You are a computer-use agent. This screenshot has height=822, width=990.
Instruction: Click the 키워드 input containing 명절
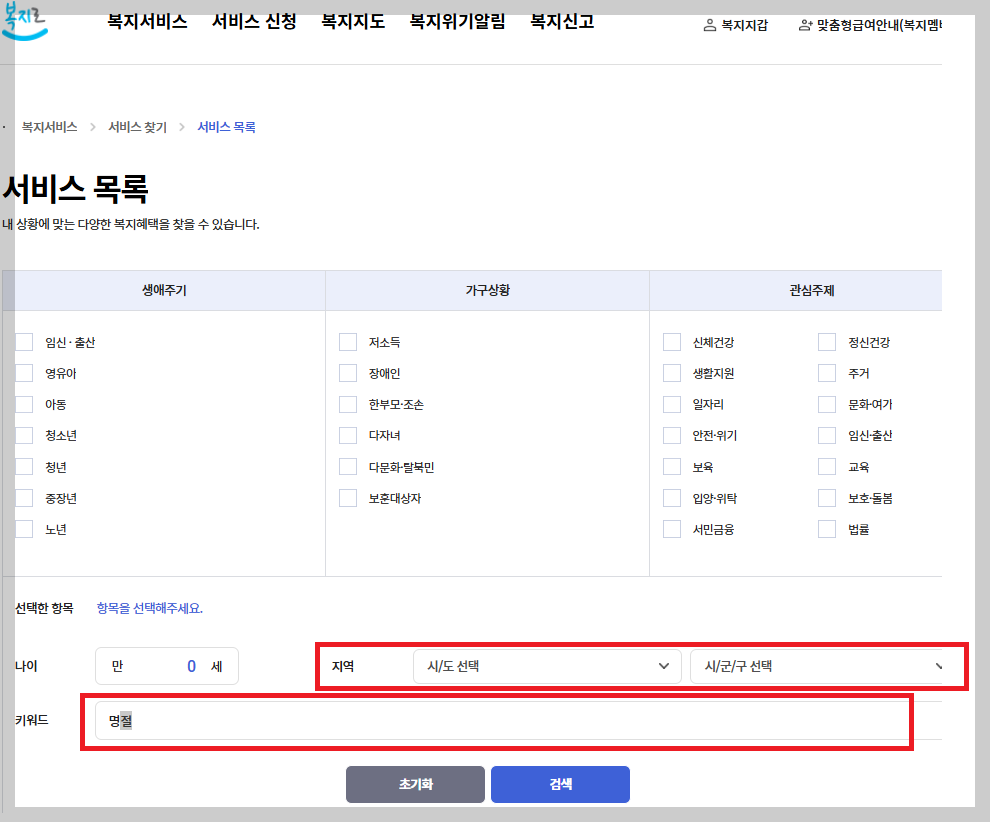pos(500,720)
